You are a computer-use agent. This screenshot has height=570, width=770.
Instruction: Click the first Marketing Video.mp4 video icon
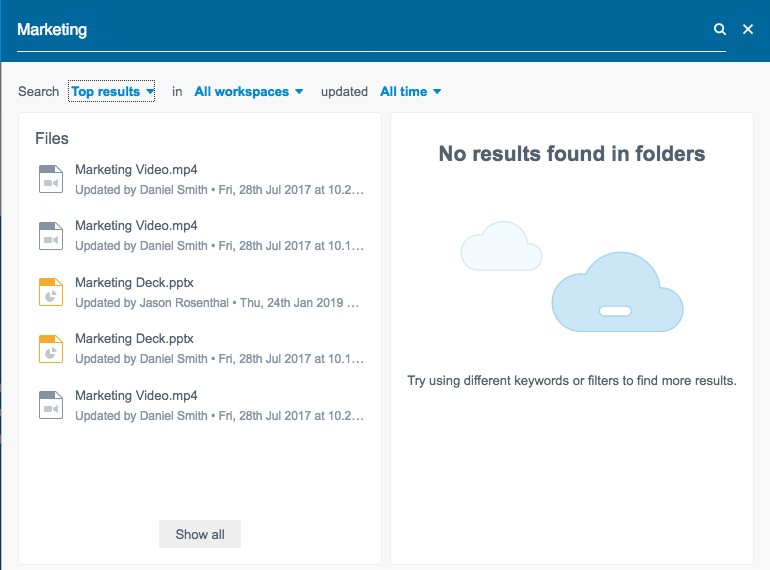[x=51, y=179]
